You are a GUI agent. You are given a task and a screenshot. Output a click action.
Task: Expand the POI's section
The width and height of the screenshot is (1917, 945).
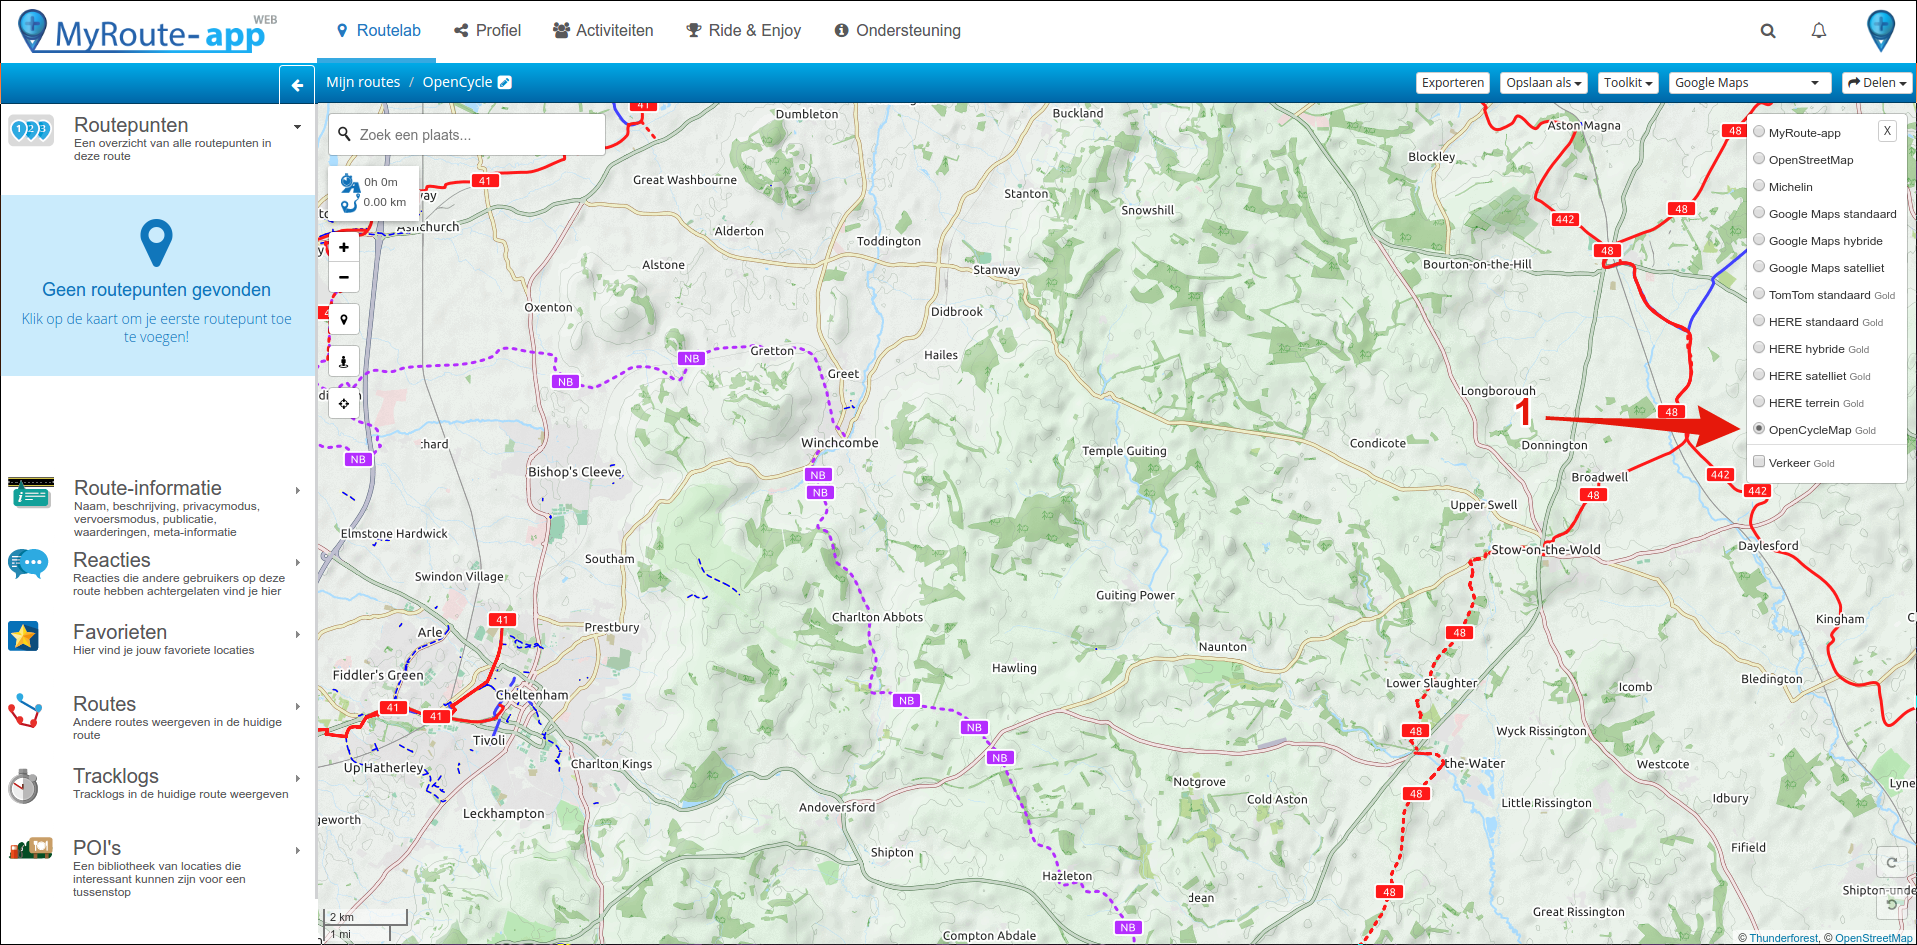(298, 850)
